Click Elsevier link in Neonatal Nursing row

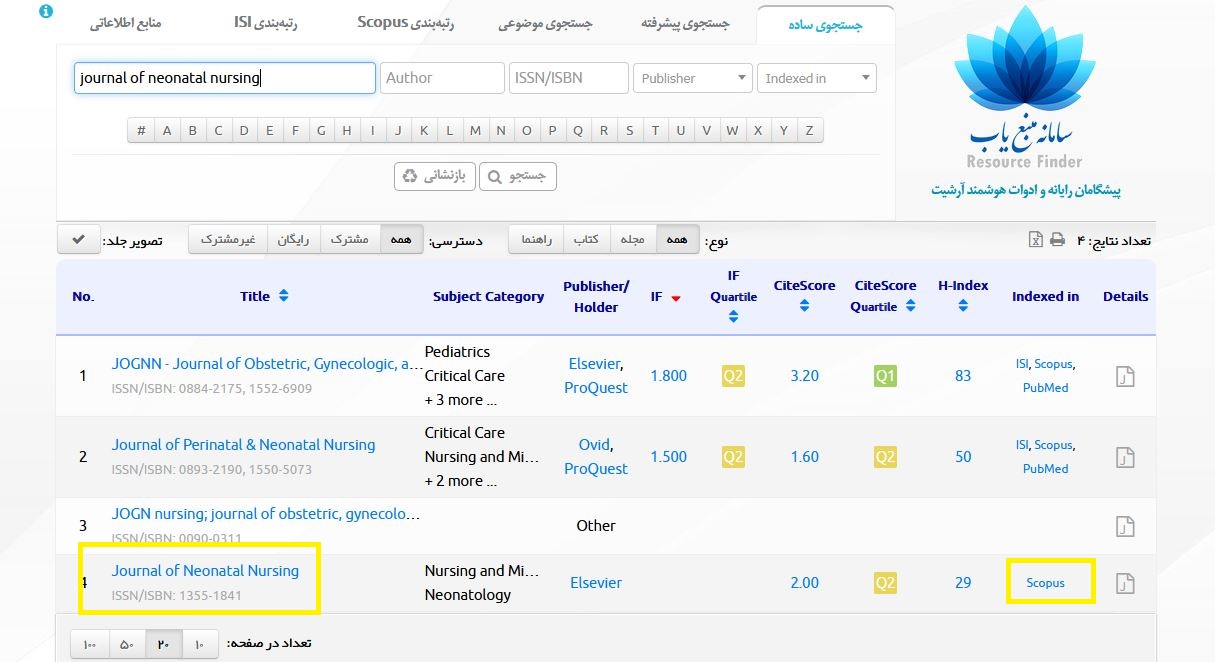pyautogui.click(x=596, y=583)
